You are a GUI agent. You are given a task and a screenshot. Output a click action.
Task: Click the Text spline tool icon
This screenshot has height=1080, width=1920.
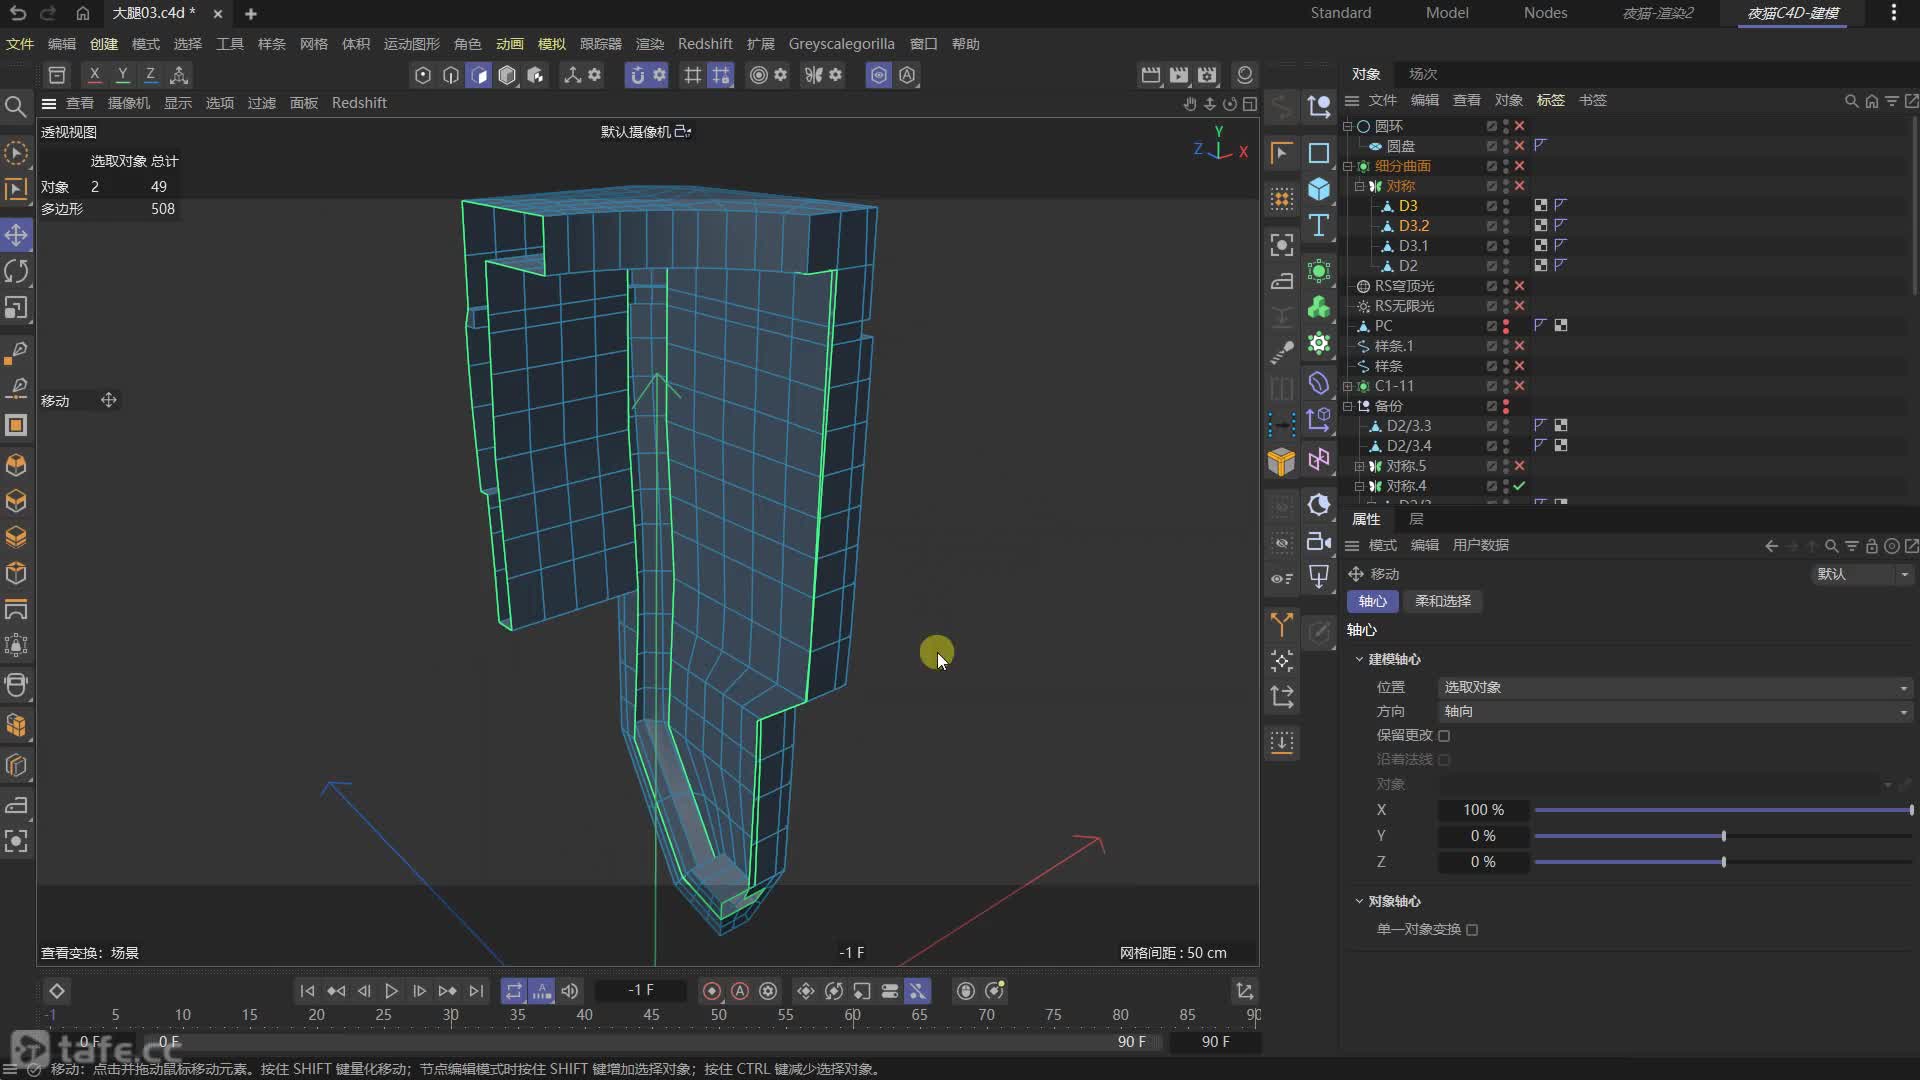[1319, 226]
